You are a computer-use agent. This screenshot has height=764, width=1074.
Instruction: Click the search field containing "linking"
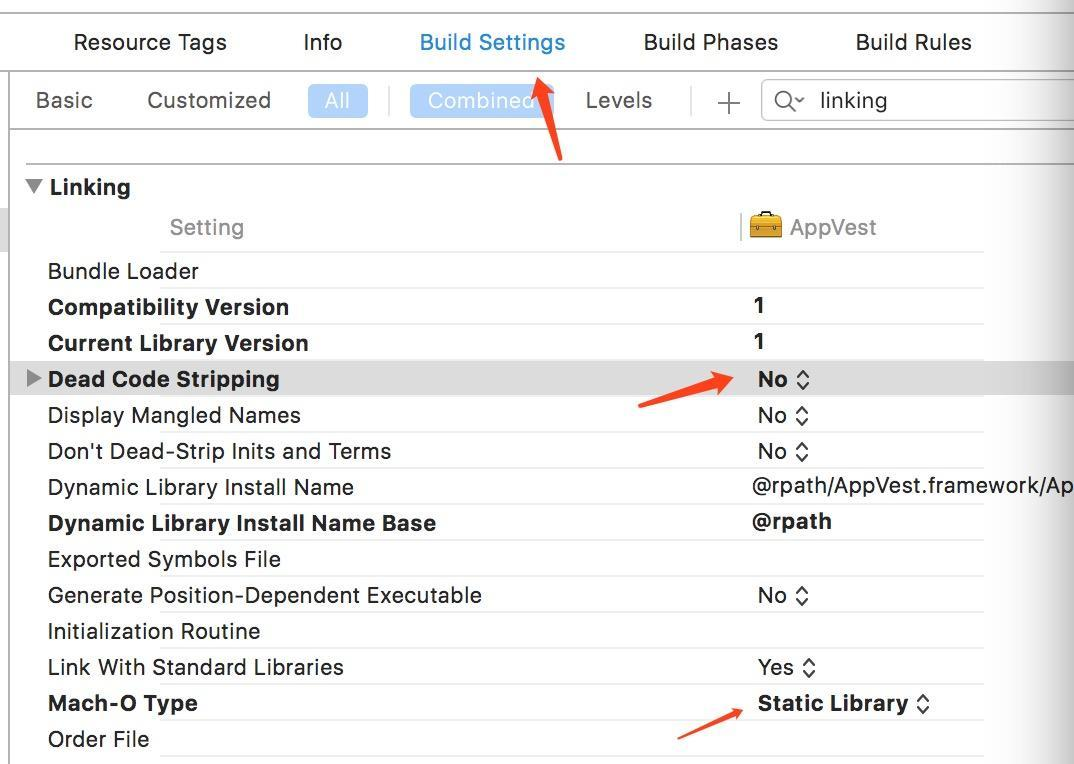[930, 100]
